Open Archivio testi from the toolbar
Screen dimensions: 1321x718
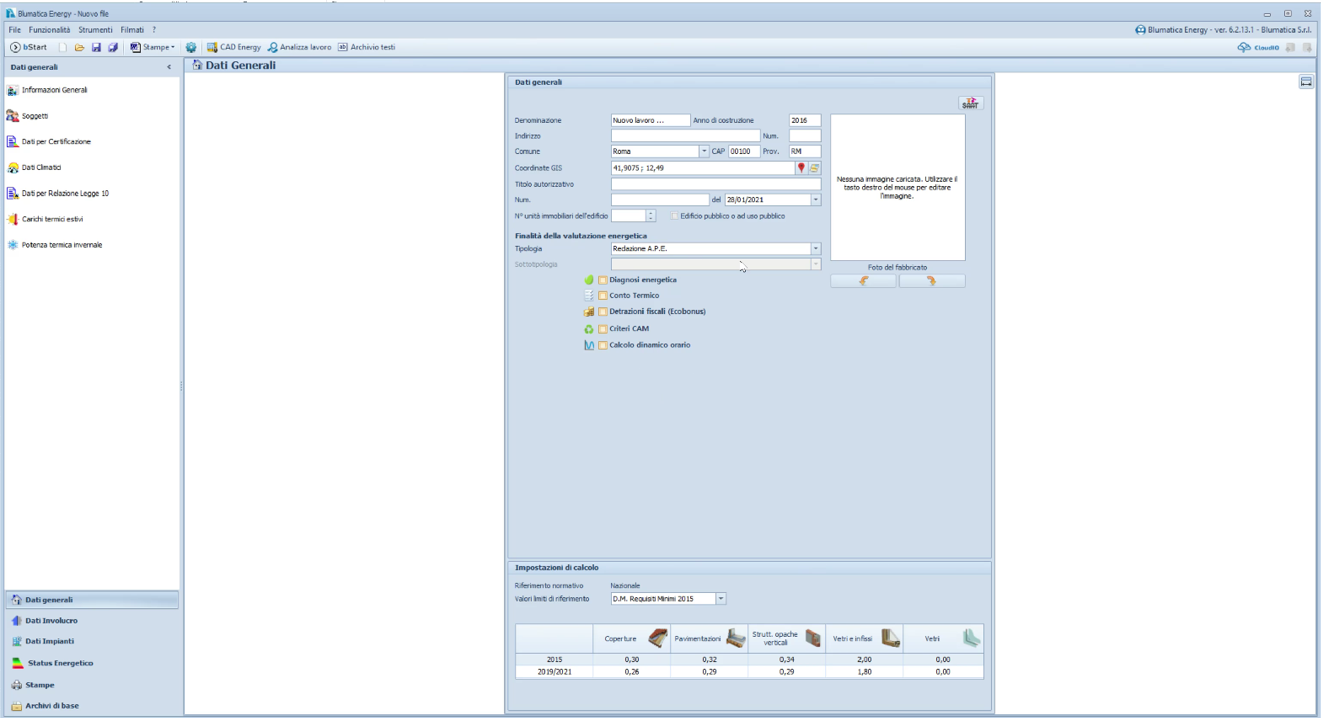[367, 47]
